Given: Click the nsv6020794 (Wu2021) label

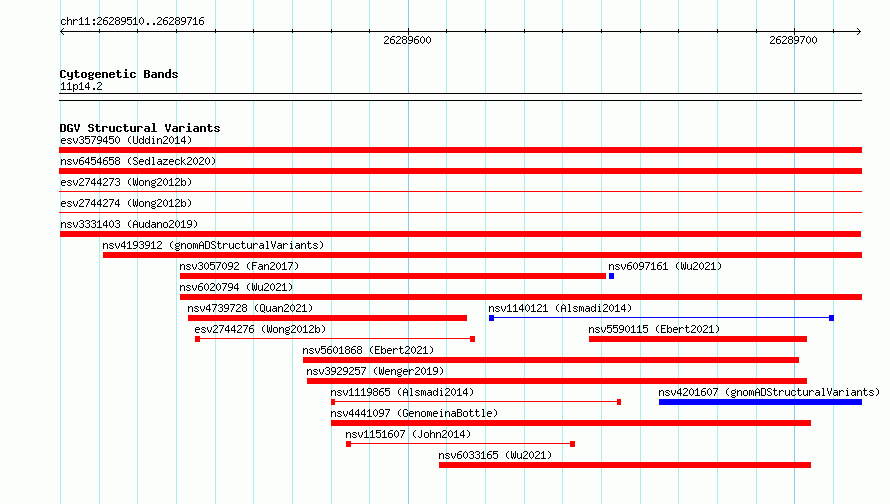Looking at the screenshot, I should click(236, 287).
